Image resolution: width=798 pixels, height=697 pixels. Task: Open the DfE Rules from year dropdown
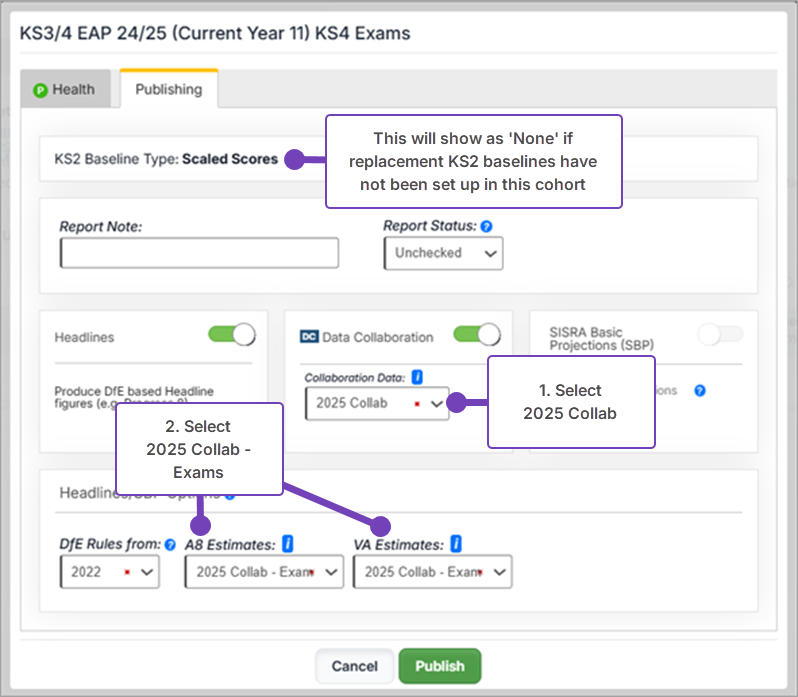[x=109, y=573]
